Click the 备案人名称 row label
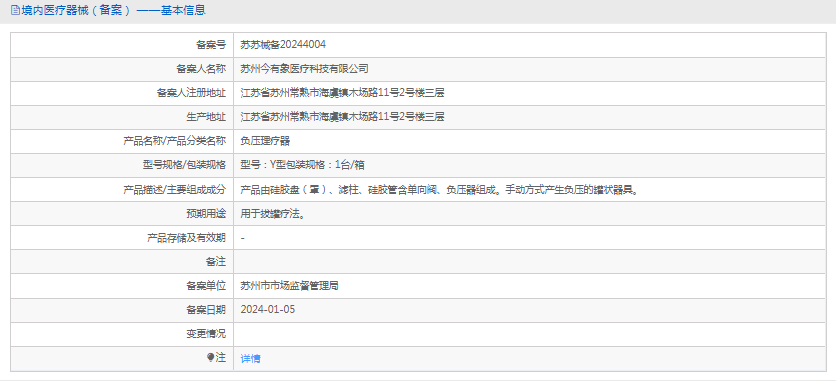 tap(201, 69)
